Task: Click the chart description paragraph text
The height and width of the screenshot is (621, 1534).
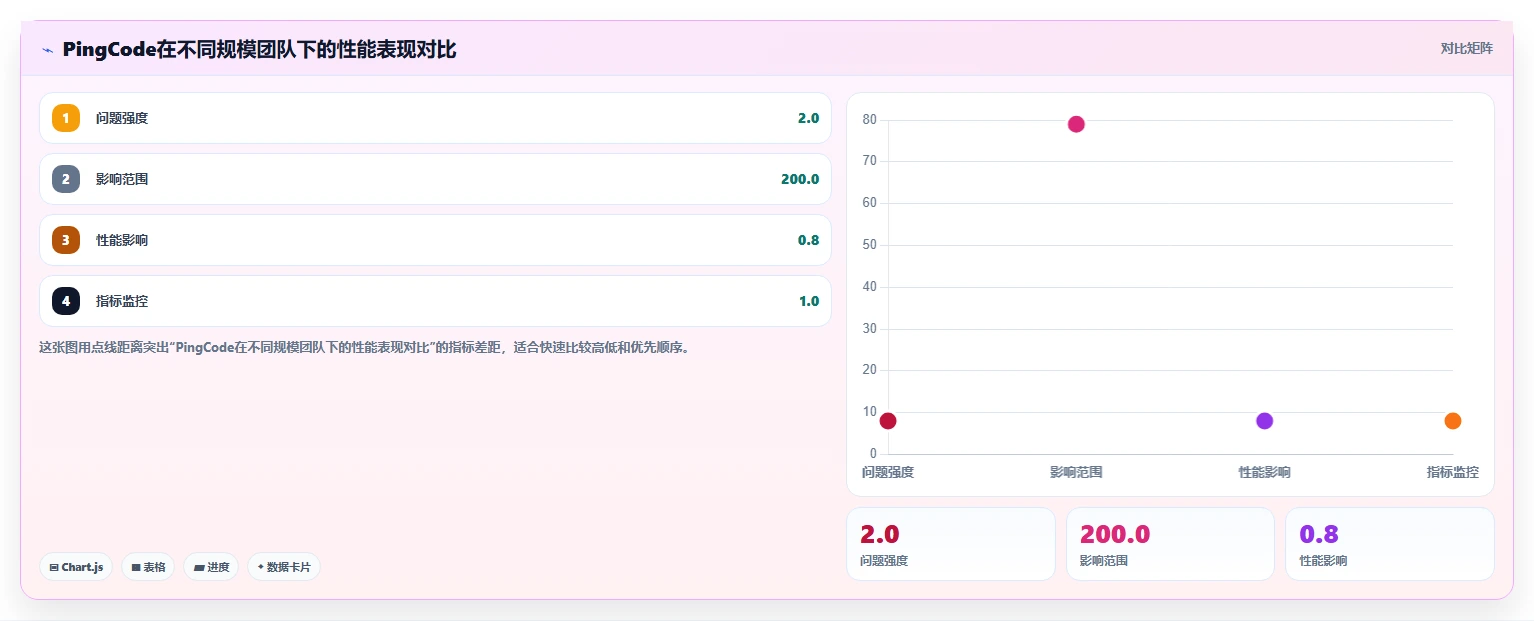Action: (364, 348)
